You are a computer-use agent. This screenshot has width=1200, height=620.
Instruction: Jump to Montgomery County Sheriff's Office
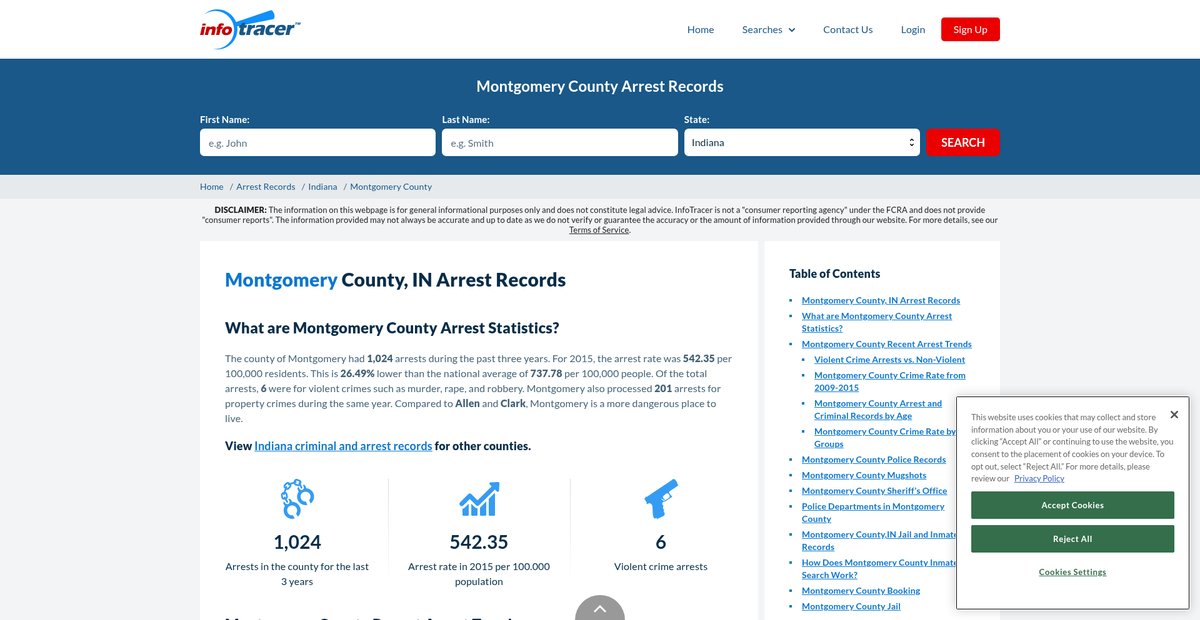click(x=875, y=491)
